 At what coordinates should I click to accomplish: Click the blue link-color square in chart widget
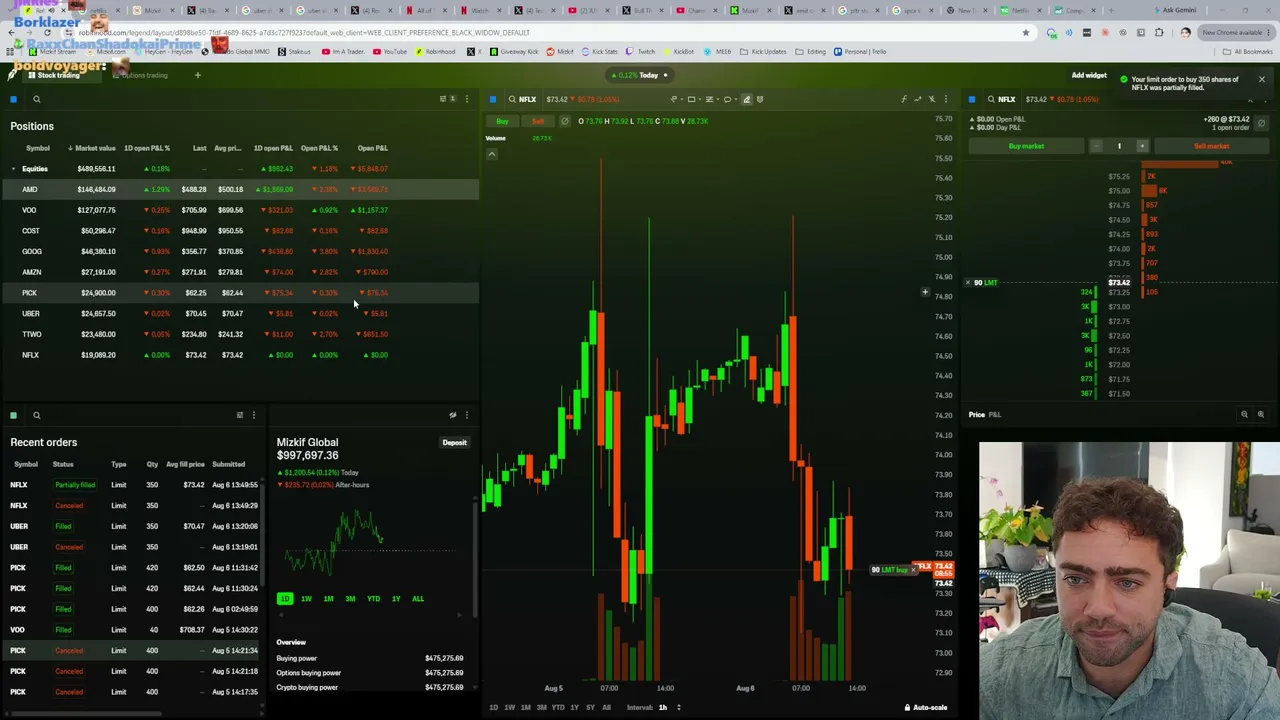492,99
